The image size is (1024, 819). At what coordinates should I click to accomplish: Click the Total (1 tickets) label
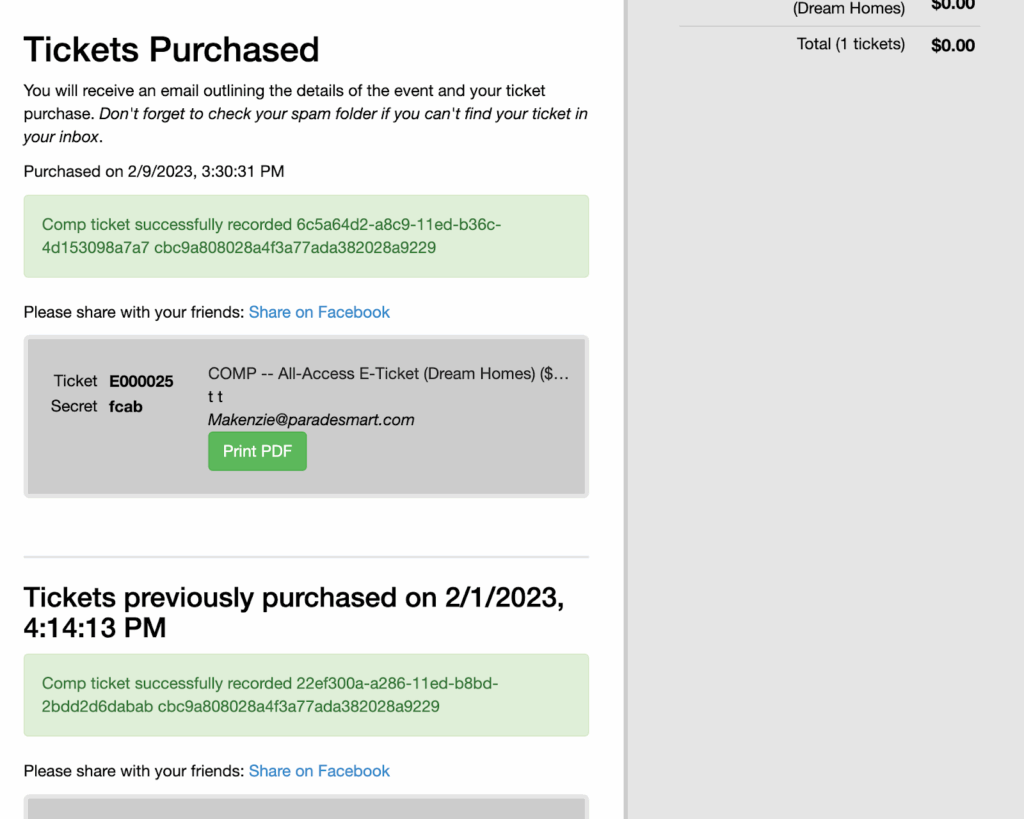point(850,44)
